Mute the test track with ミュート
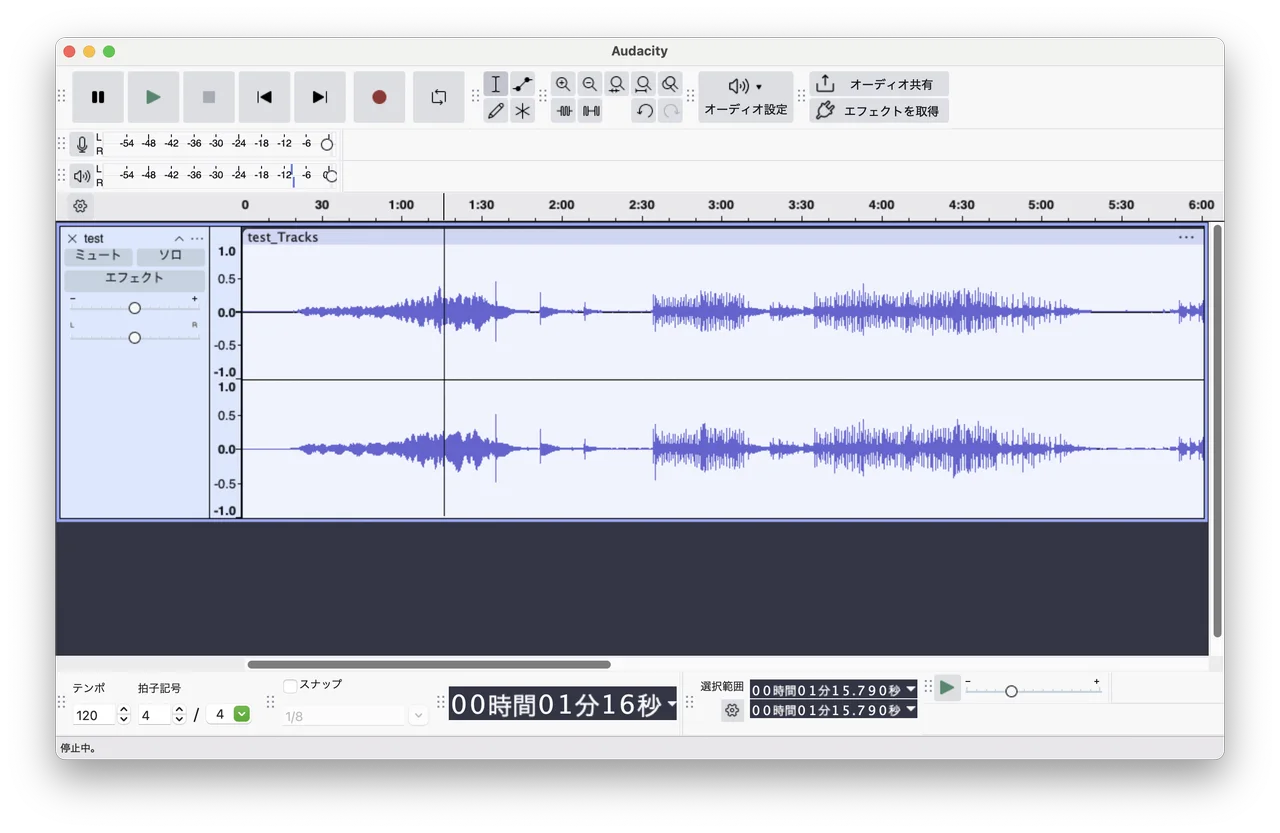The width and height of the screenshot is (1280, 833). pos(98,256)
